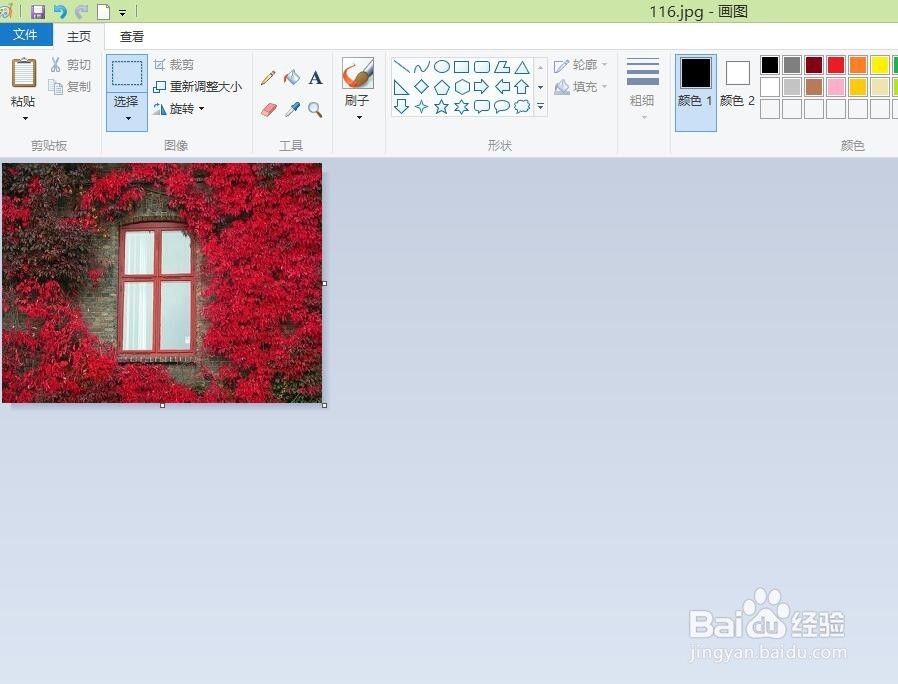Choose the hexagon shape
This screenshot has width=898, height=684.
click(462, 87)
